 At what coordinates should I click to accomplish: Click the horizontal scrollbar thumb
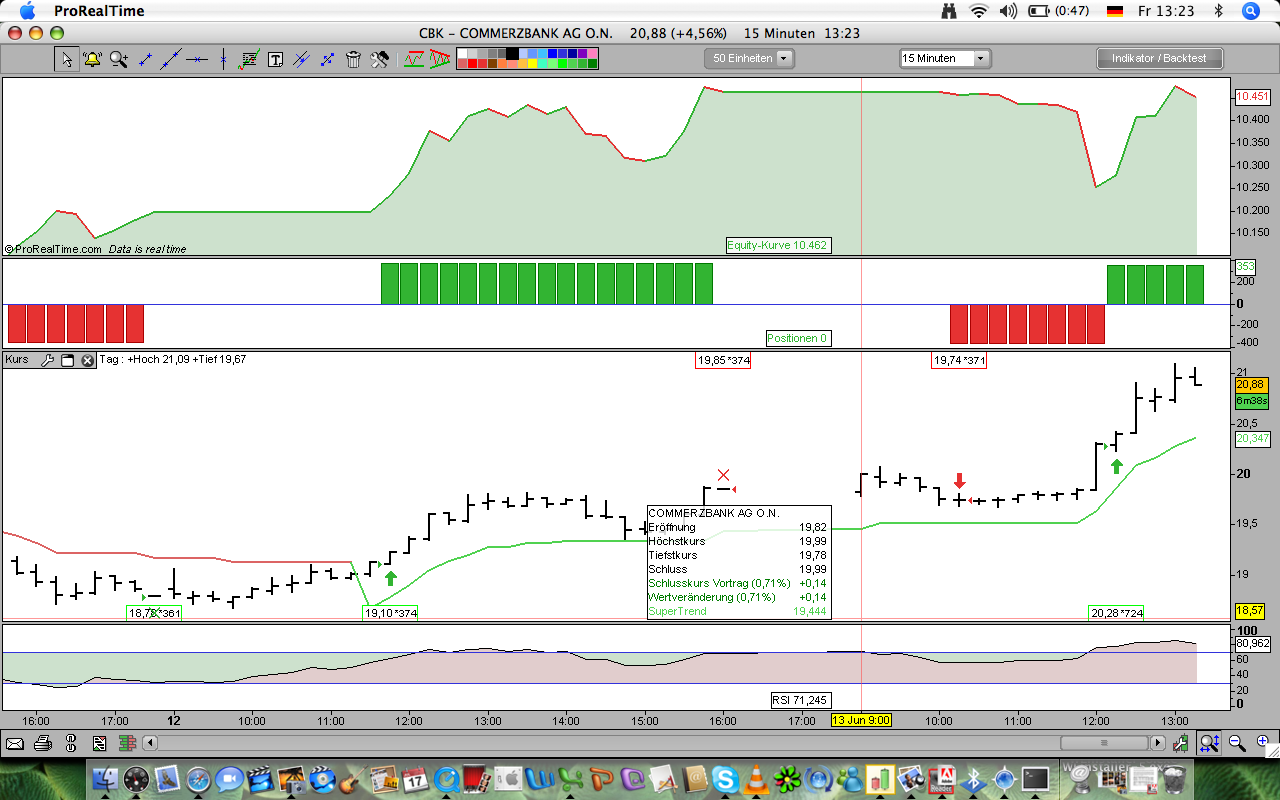point(1104,743)
